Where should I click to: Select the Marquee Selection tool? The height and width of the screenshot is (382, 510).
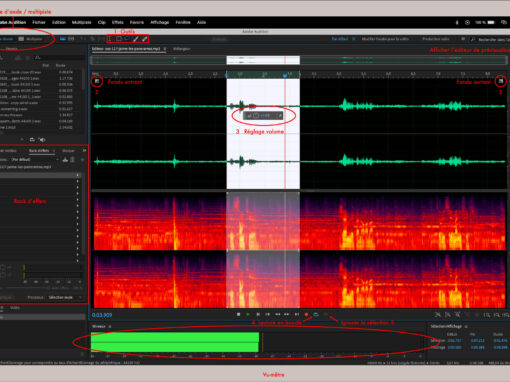coord(119,39)
